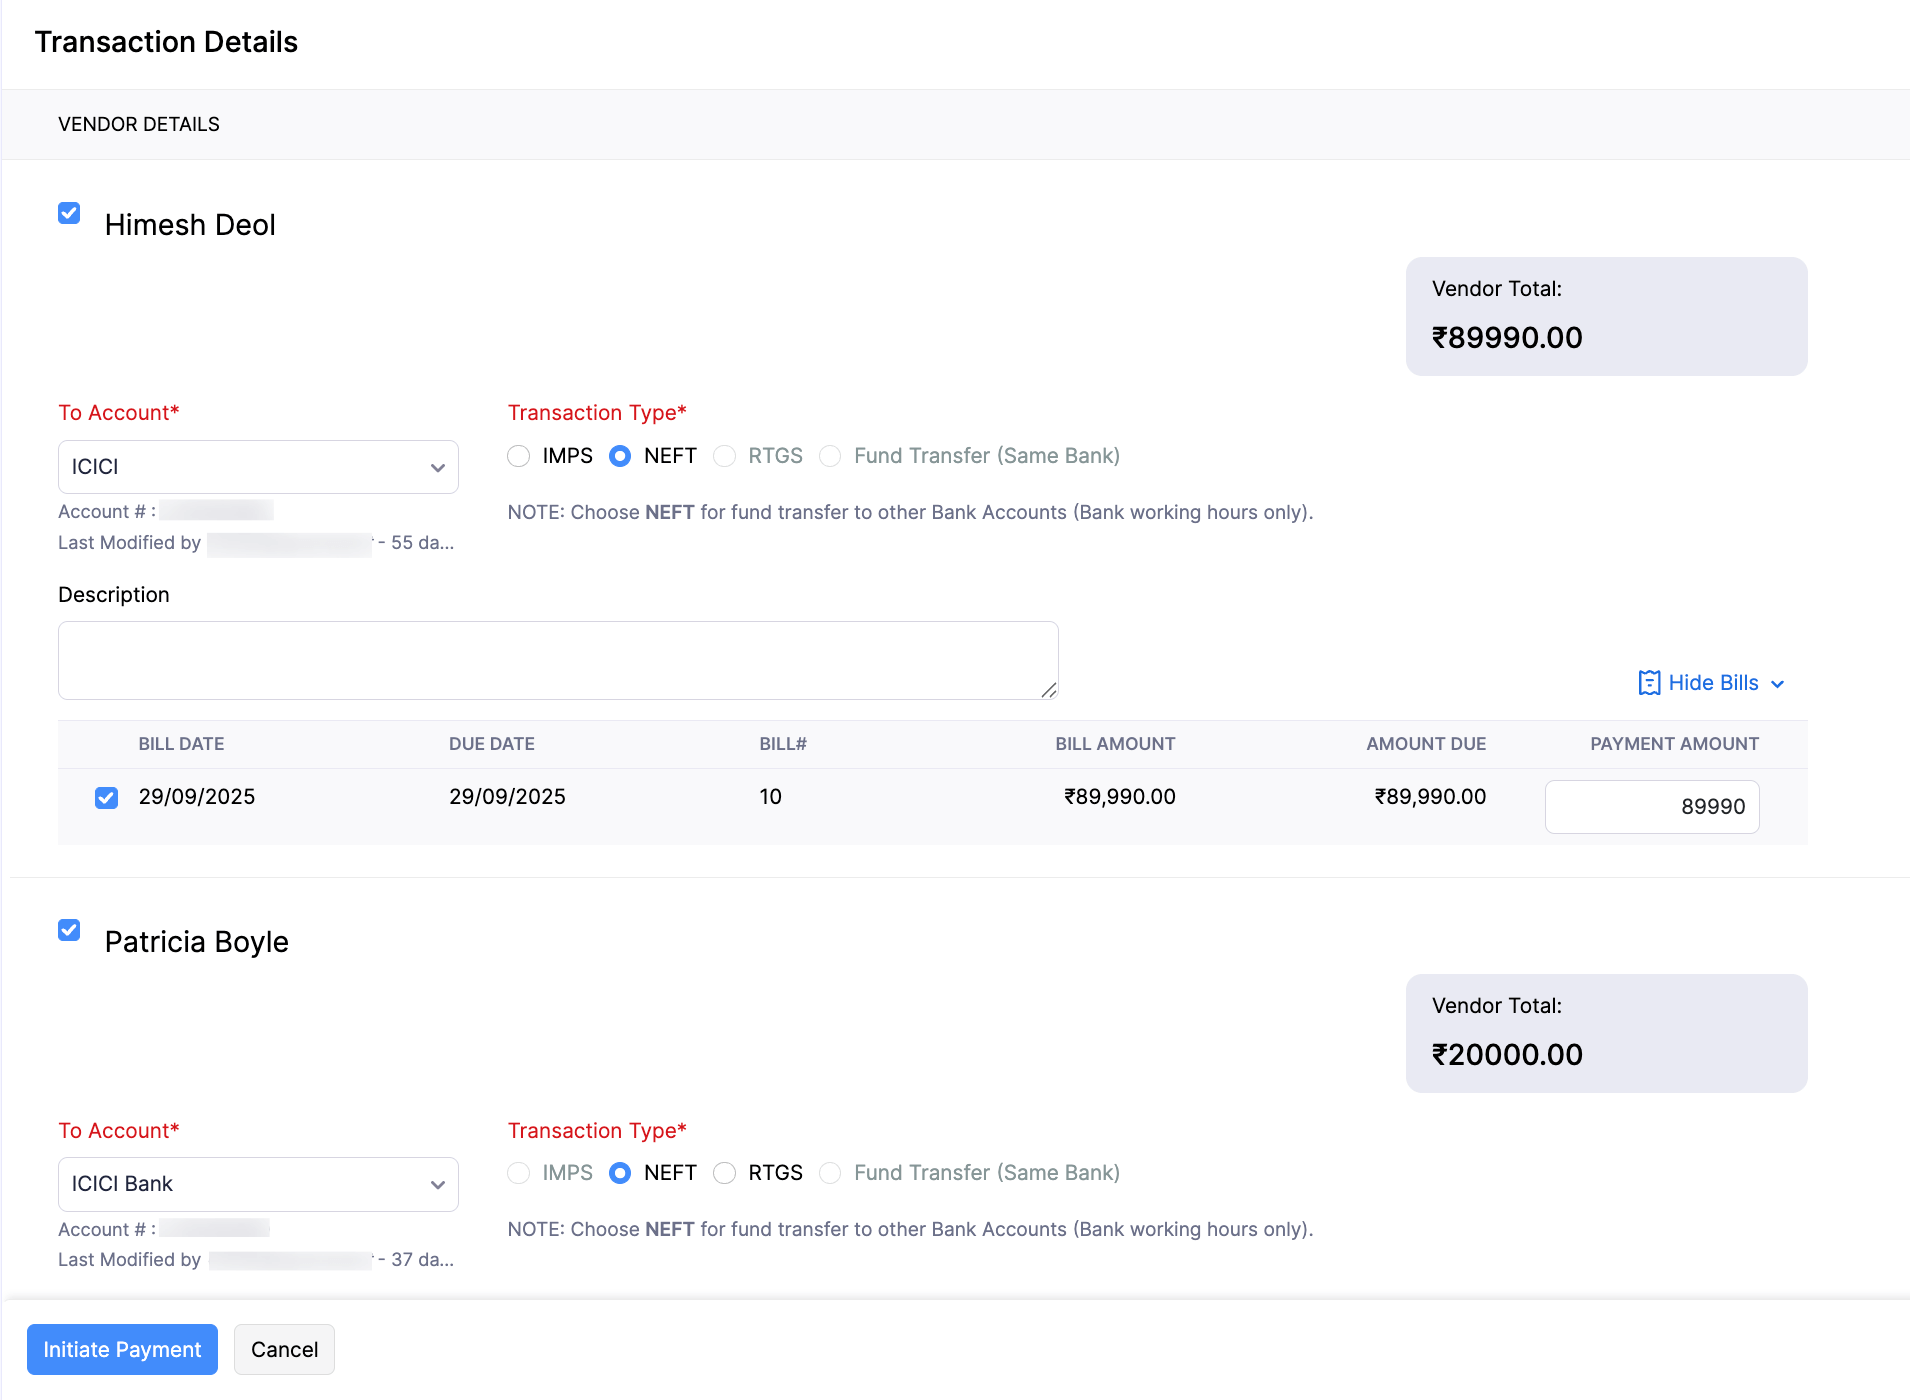The height and width of the screenshot is (1400, 1910).
Task: Choose Fund Transfer (Same Bank) for Patricia Boyle
Action: coord(830,1173)
